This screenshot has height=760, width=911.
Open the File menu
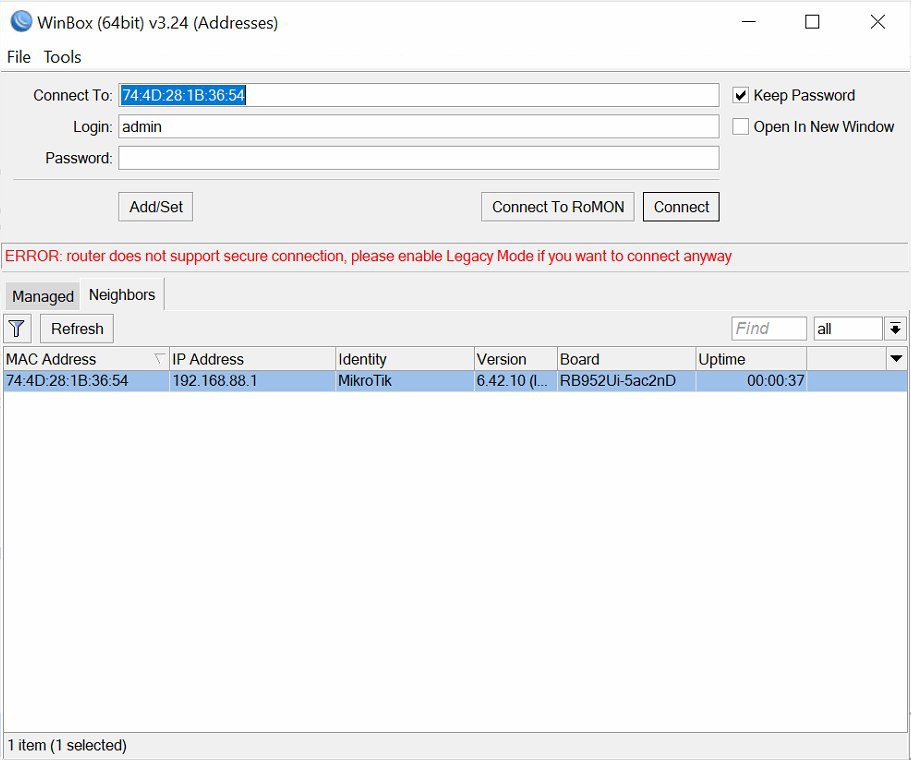point(19,57)
